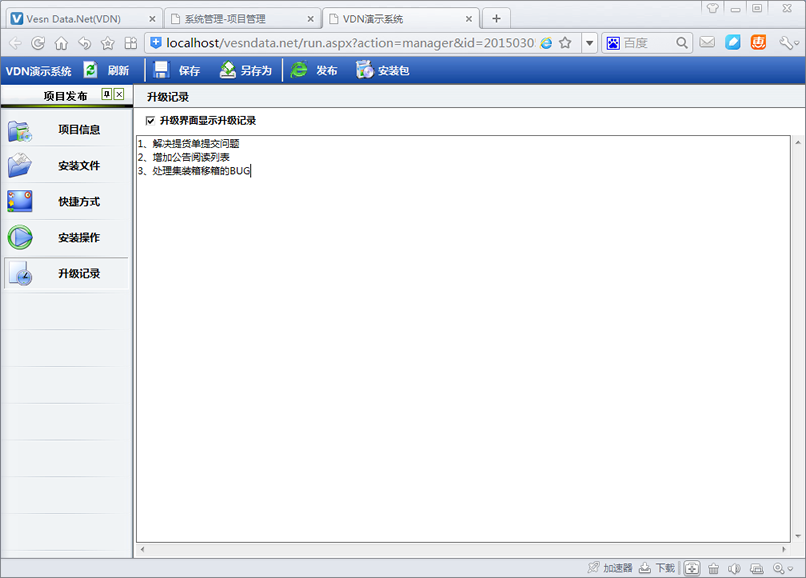Click 加速器 in the status bar
806x578 pixels.
pyautogui.click(x=610, y=568)
